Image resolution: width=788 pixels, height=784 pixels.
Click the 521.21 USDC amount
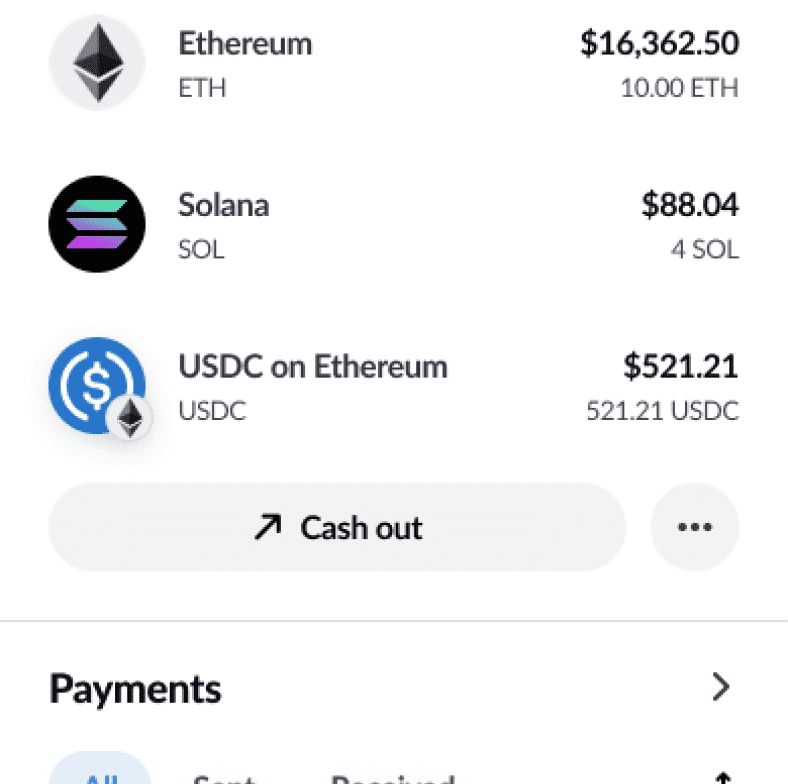(663, 411)
